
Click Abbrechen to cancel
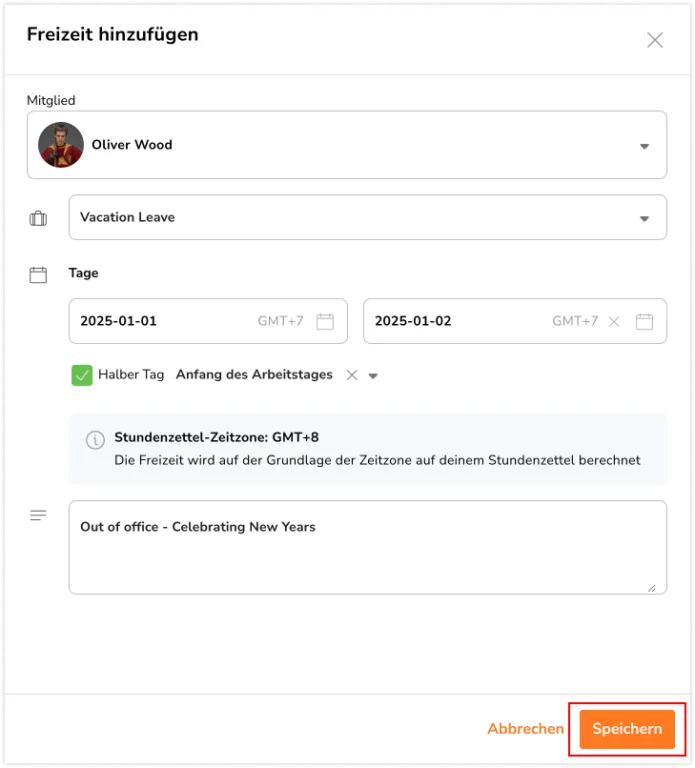tap(525, 729)
